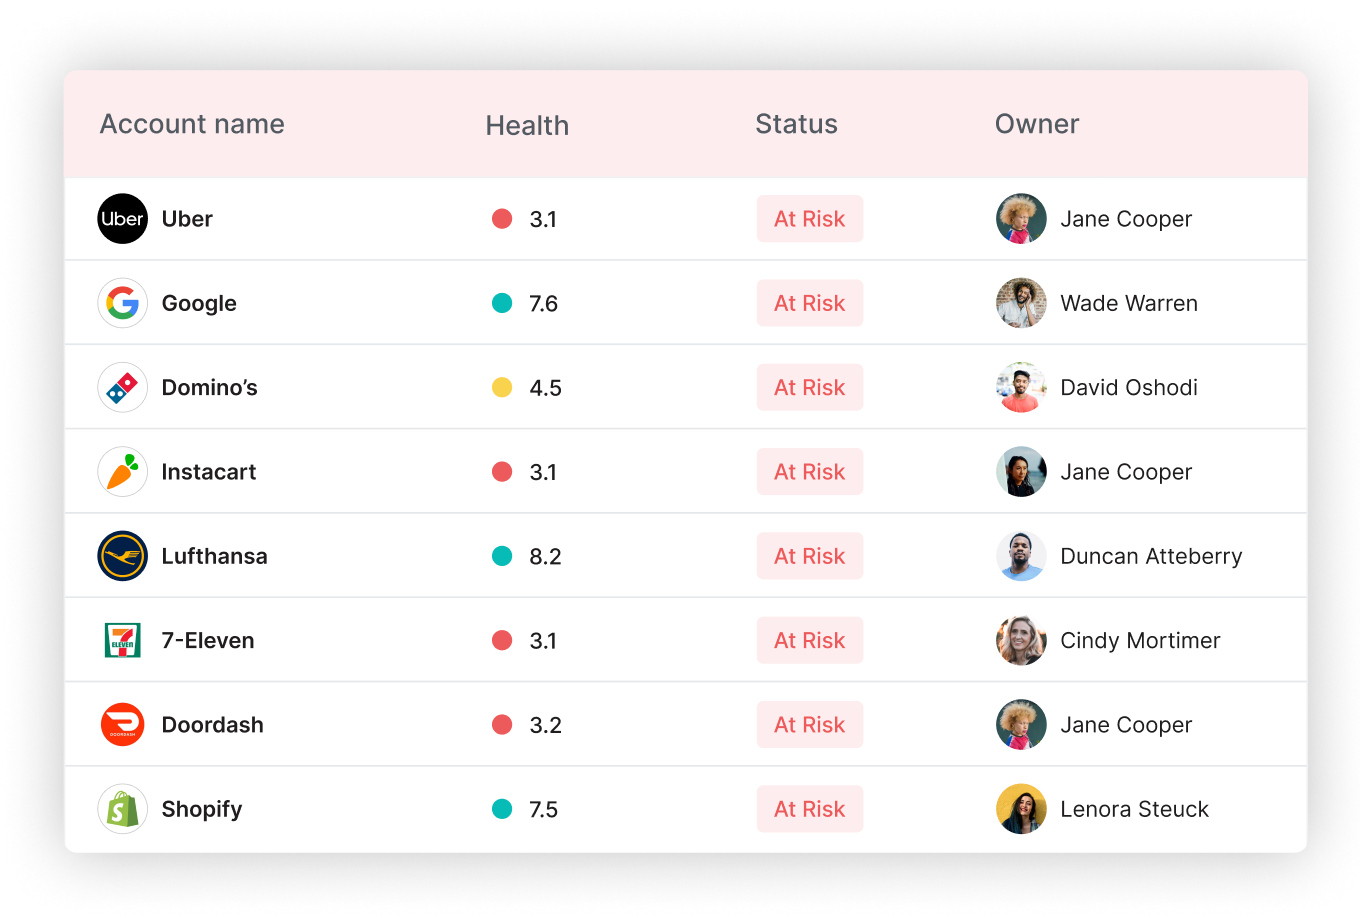Click the teal health dot for Shopify
1360x918 pixels.
tap(502, 809)
